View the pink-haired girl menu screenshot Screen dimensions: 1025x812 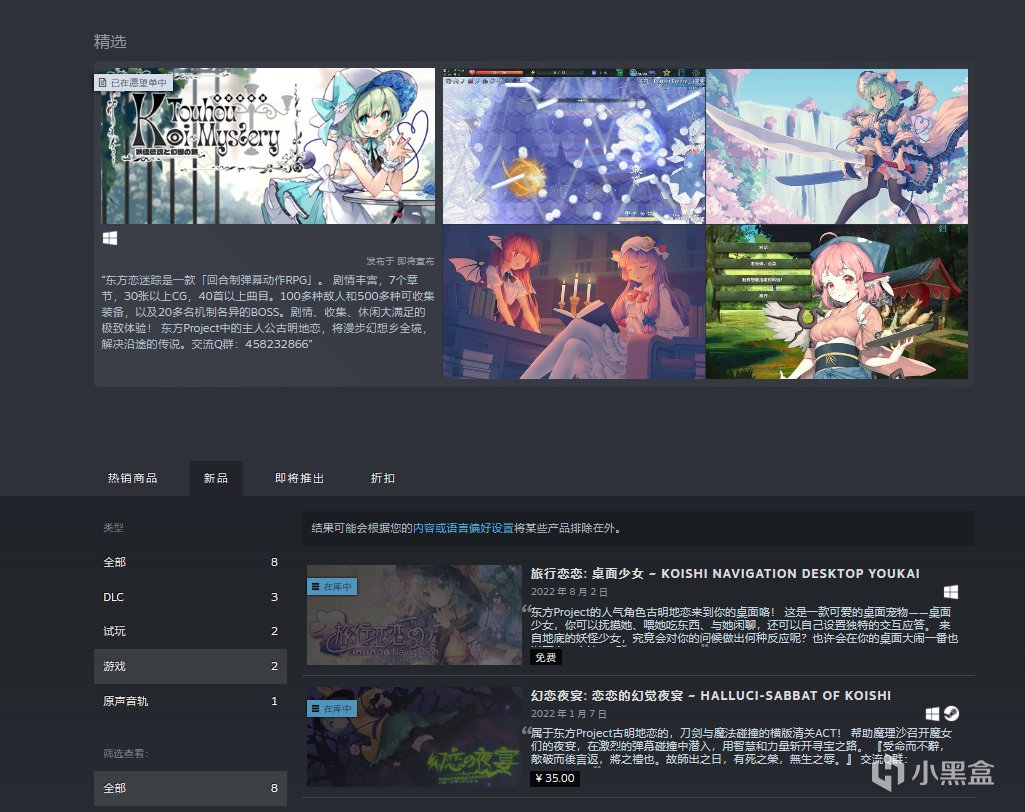[x=837, y=302]
